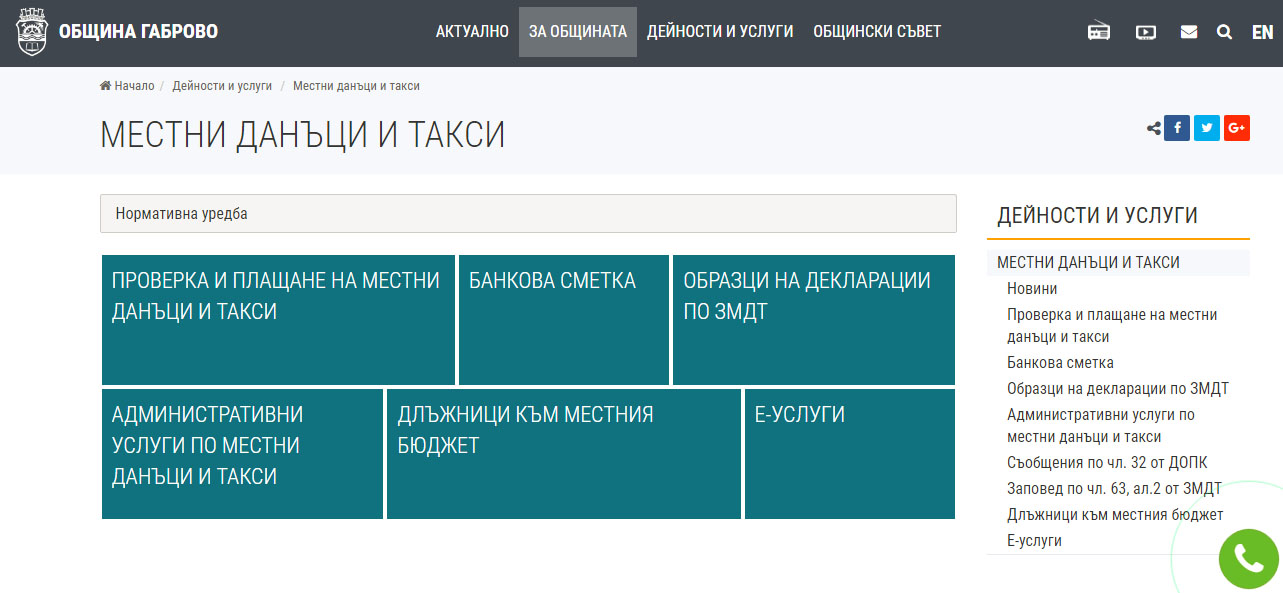Open search with magnifier icon
This screenshot has width=1283, height=593.
coord(1224,32)
